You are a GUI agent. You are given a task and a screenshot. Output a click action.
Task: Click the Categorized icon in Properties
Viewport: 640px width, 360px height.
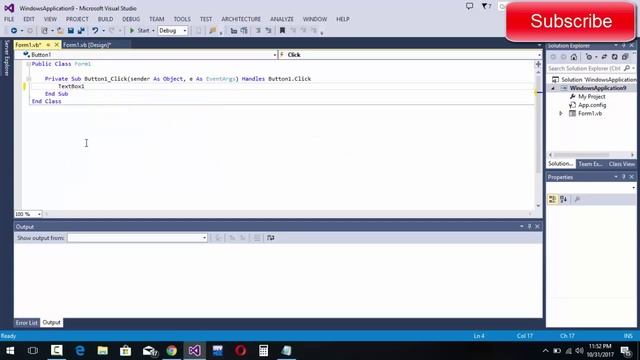pos(552,199)
